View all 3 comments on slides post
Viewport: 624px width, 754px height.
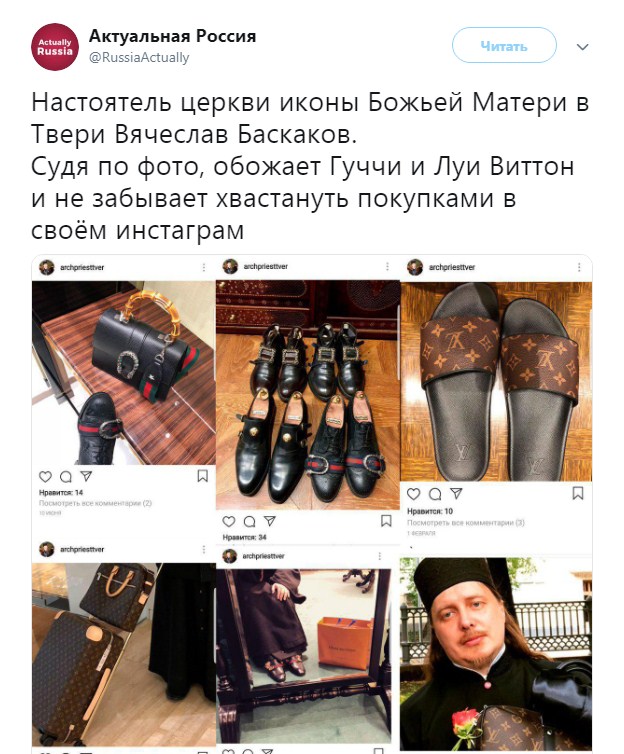[x=466, y=523]
